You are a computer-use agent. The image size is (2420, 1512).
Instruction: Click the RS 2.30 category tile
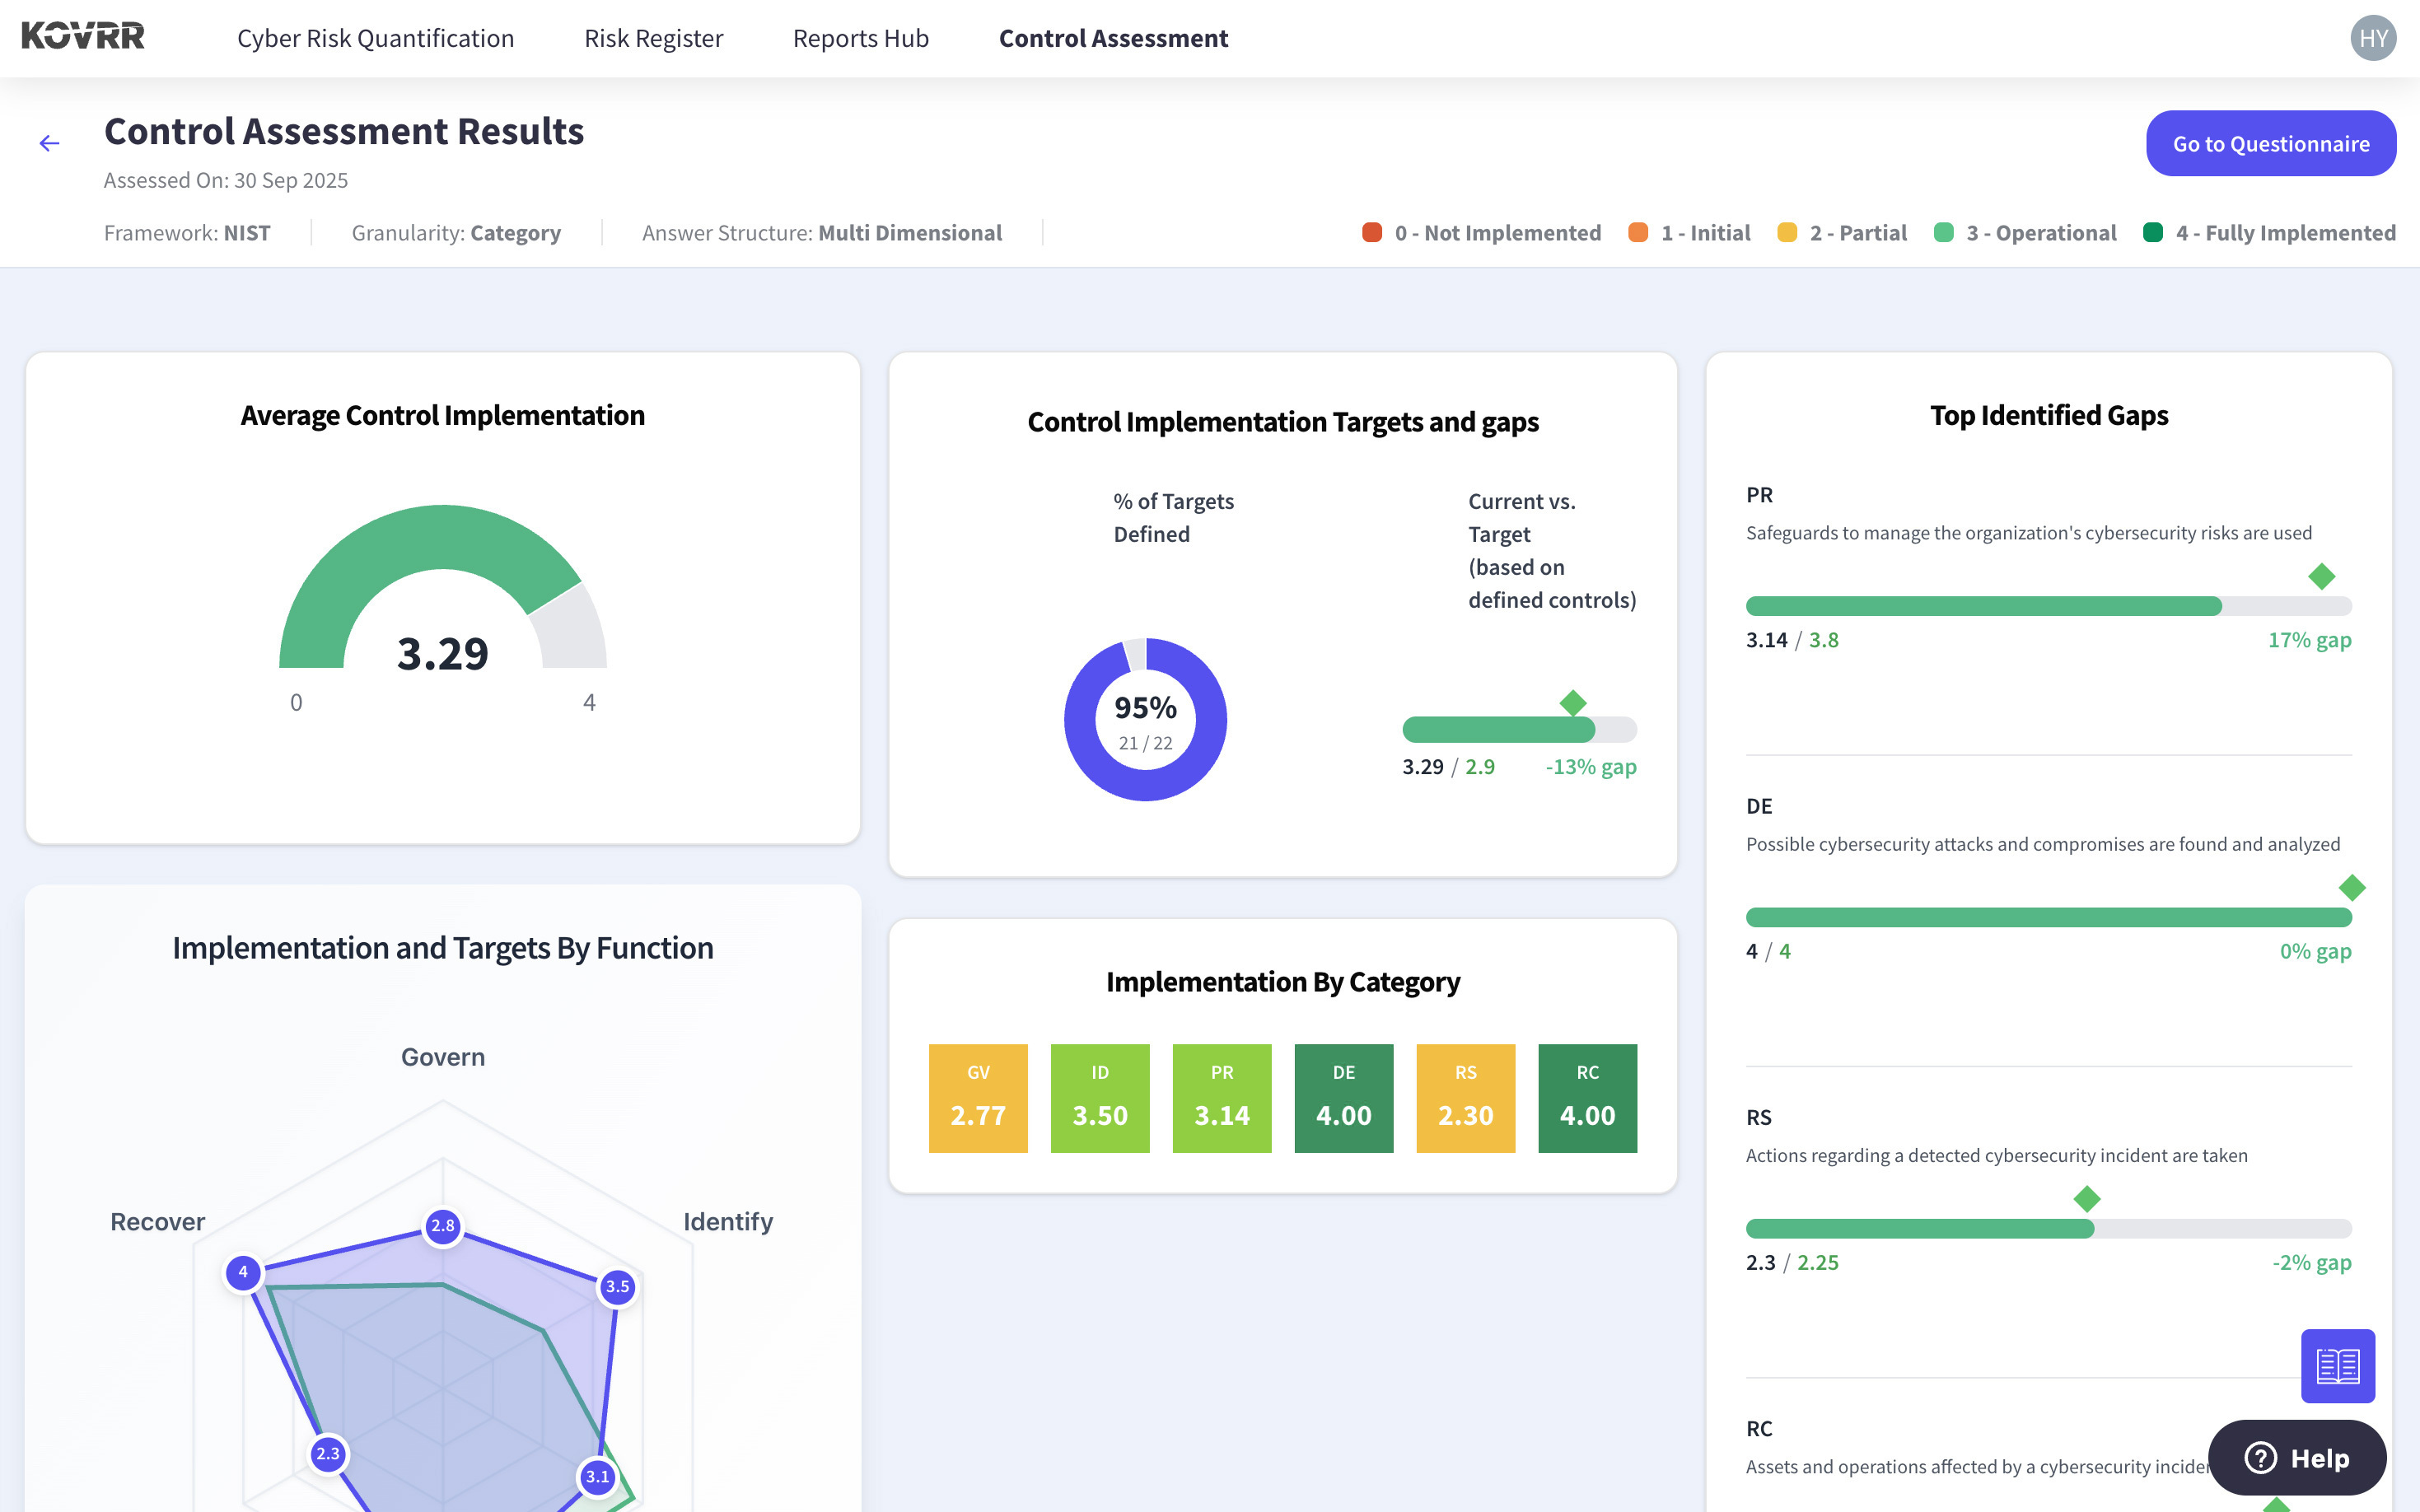[x=1465, y=1098]
